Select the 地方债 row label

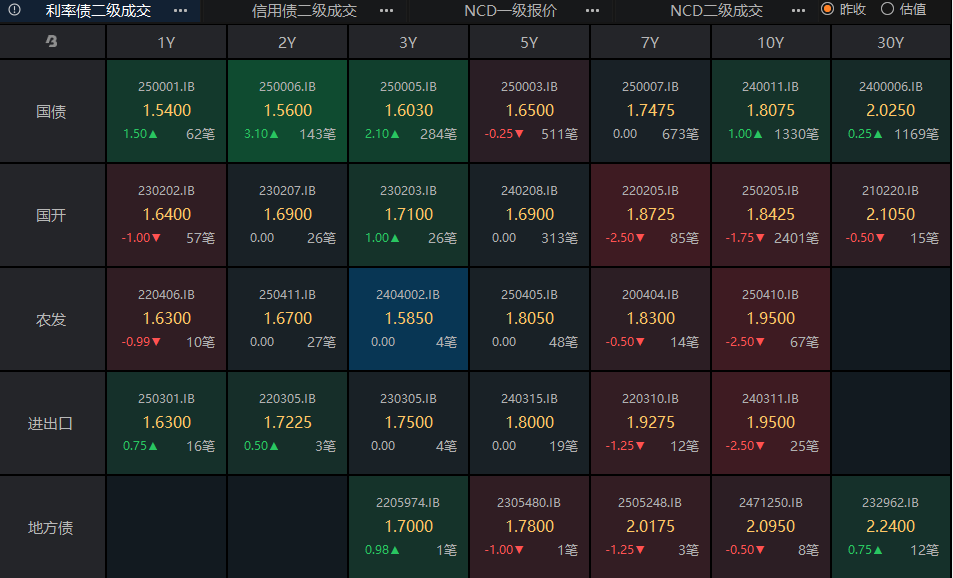click(x=51, y=527)
